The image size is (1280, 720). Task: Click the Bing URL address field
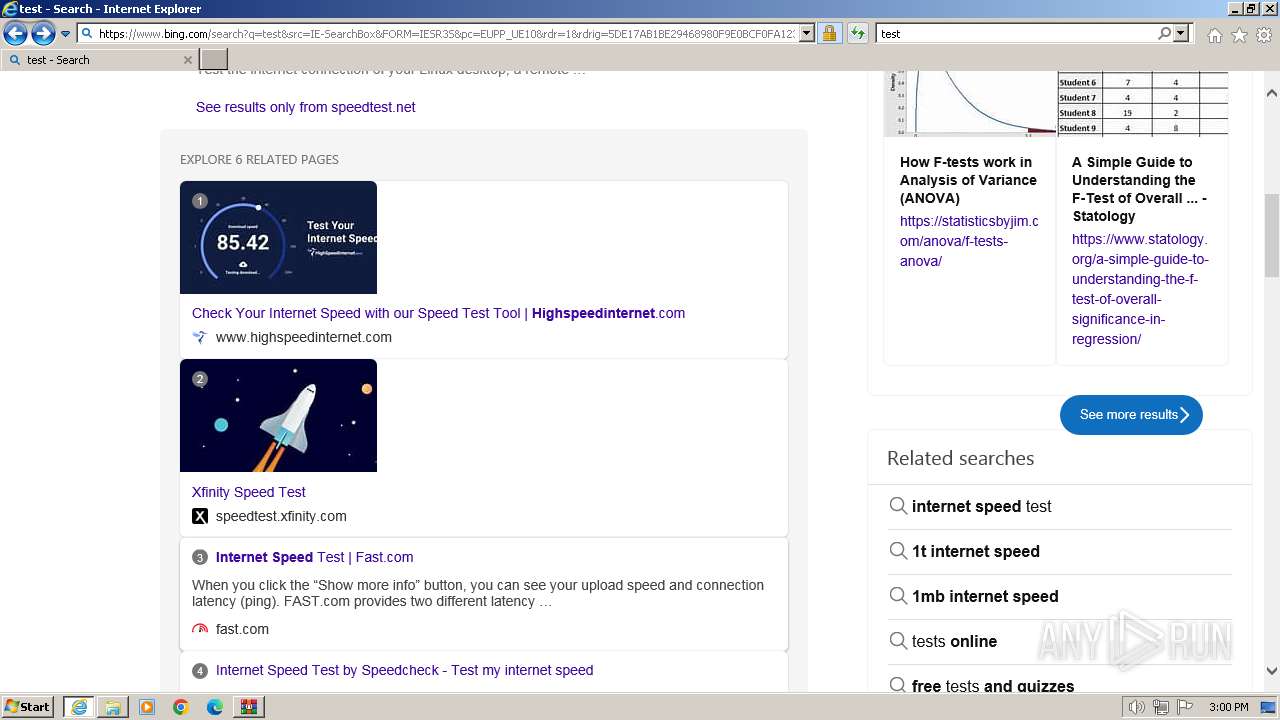(447, 33)
